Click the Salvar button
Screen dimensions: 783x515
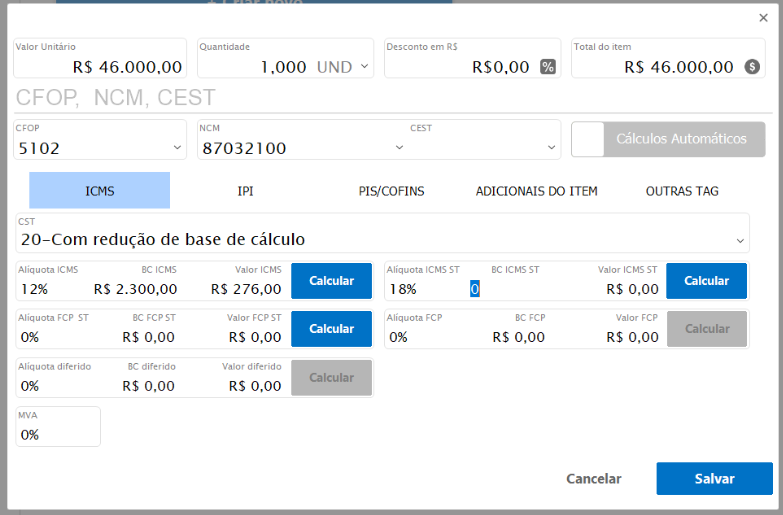(714, 479)
